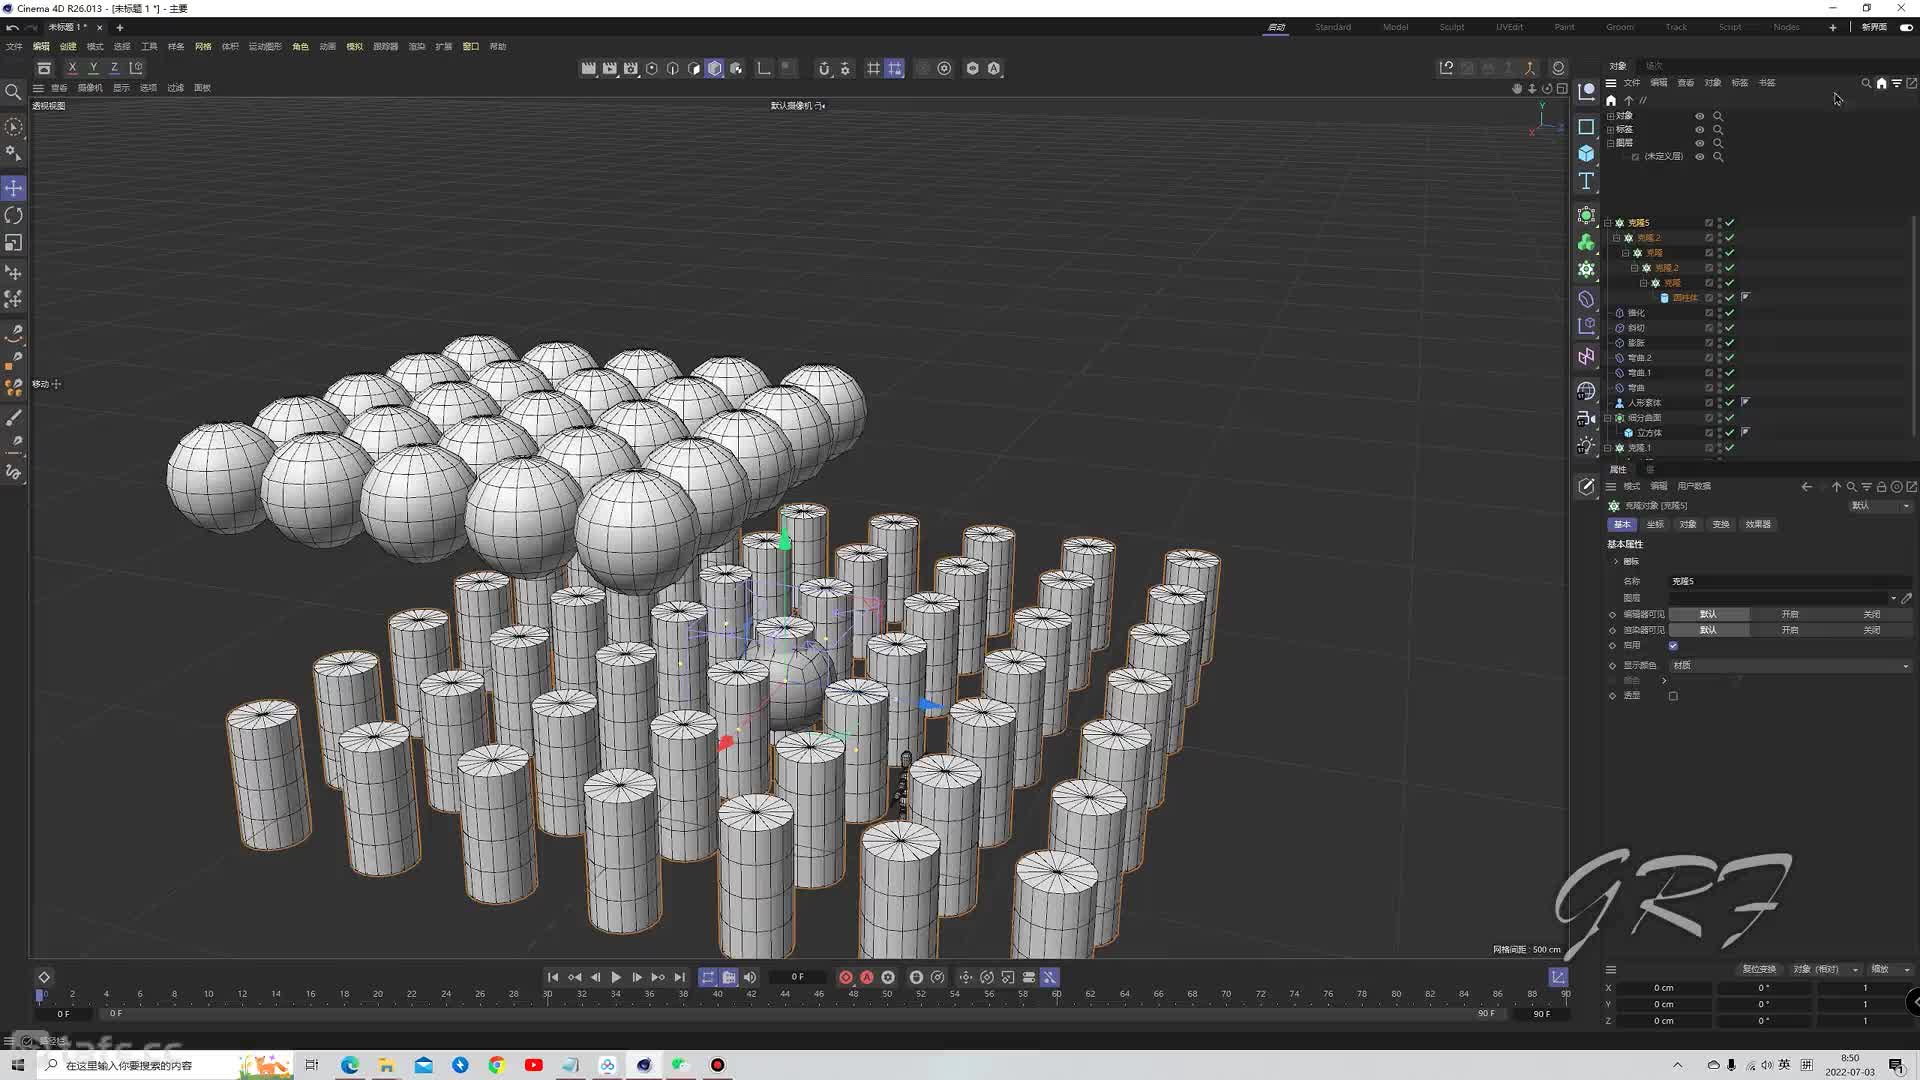Click the 名称 field containing 克隆5

coord(1790,581)
